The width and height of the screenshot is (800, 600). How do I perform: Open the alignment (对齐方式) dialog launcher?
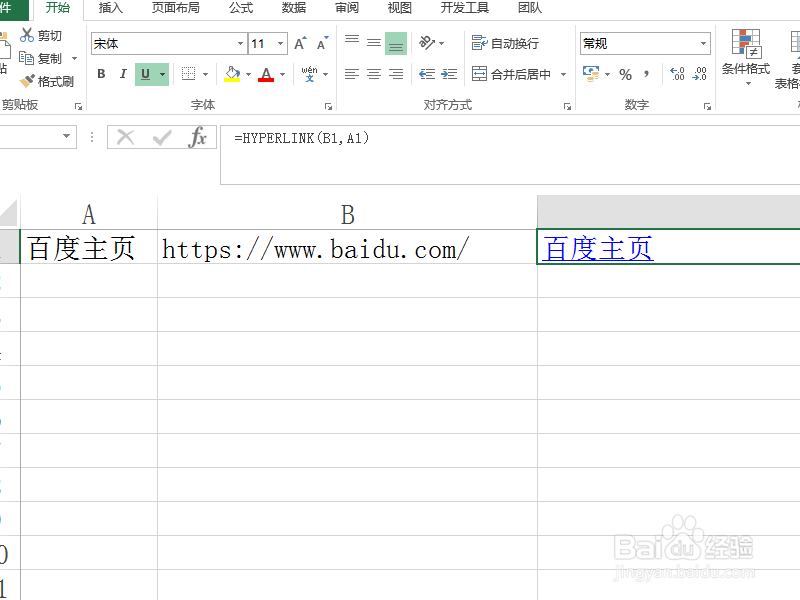(567, 106)
